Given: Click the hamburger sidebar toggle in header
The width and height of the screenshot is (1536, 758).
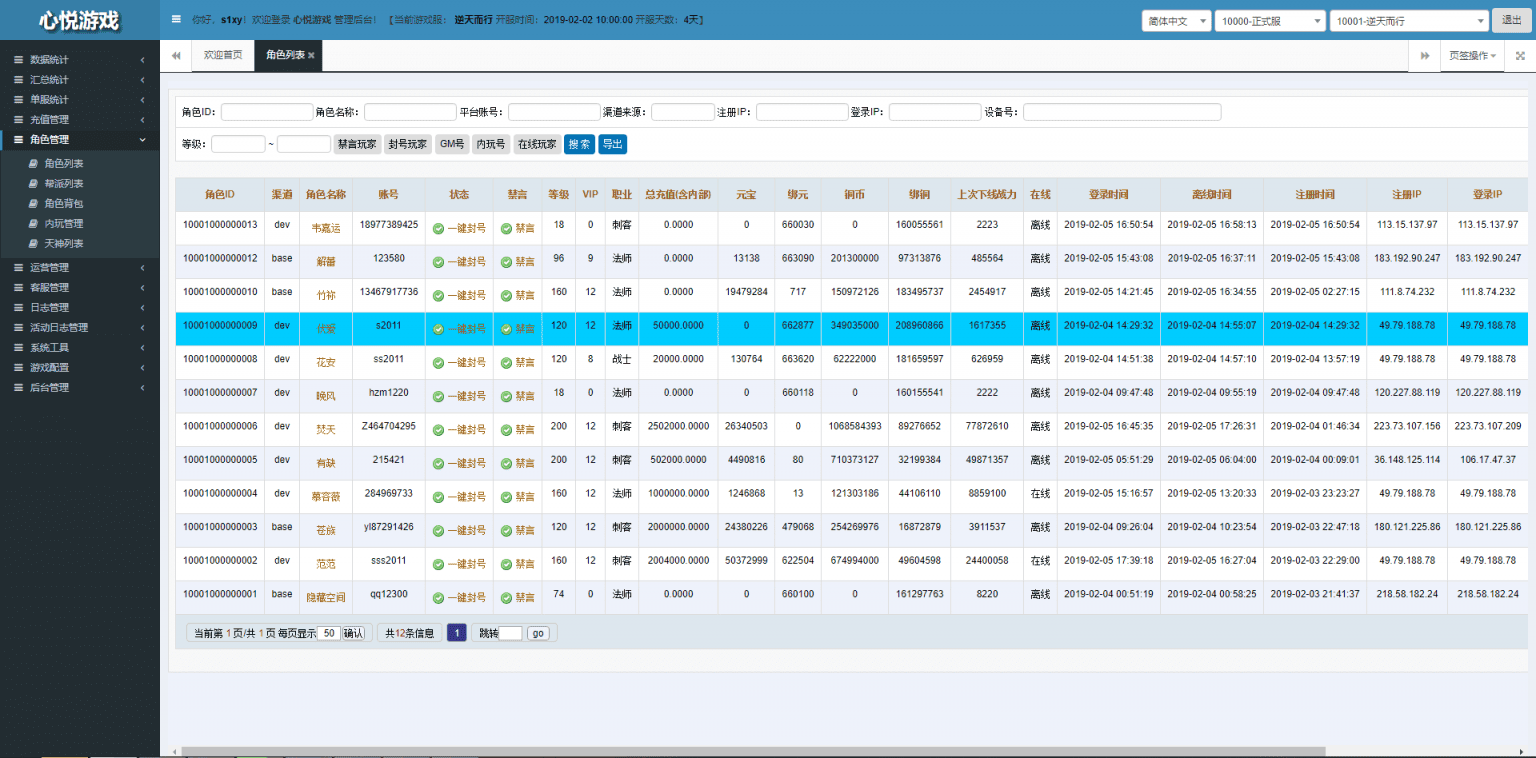Looking at the screenshot, I should (x=176, y=19).
